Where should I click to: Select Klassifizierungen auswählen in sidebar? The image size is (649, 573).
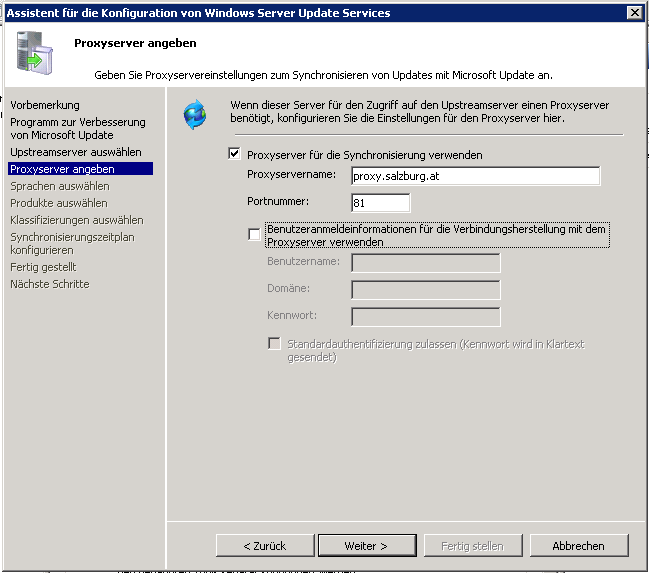(x=74, y=220)
